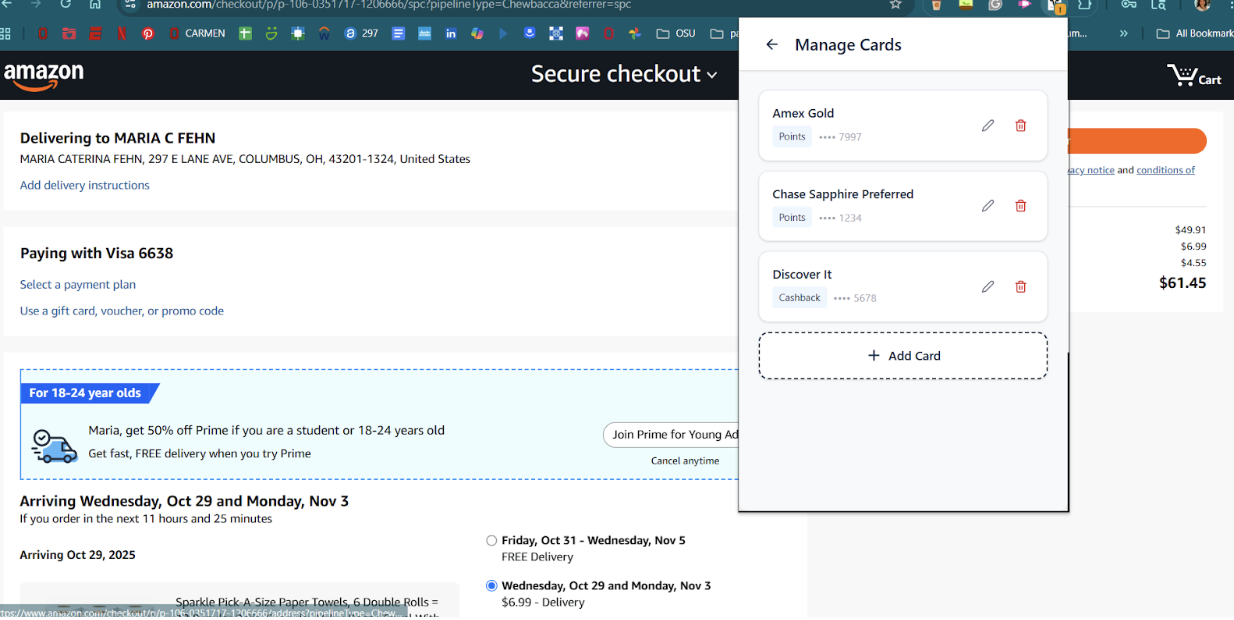Open the Netflix bookmark
Viewport: 1234px width, 620px height.
pyautogui.click(x=121, y=34)
